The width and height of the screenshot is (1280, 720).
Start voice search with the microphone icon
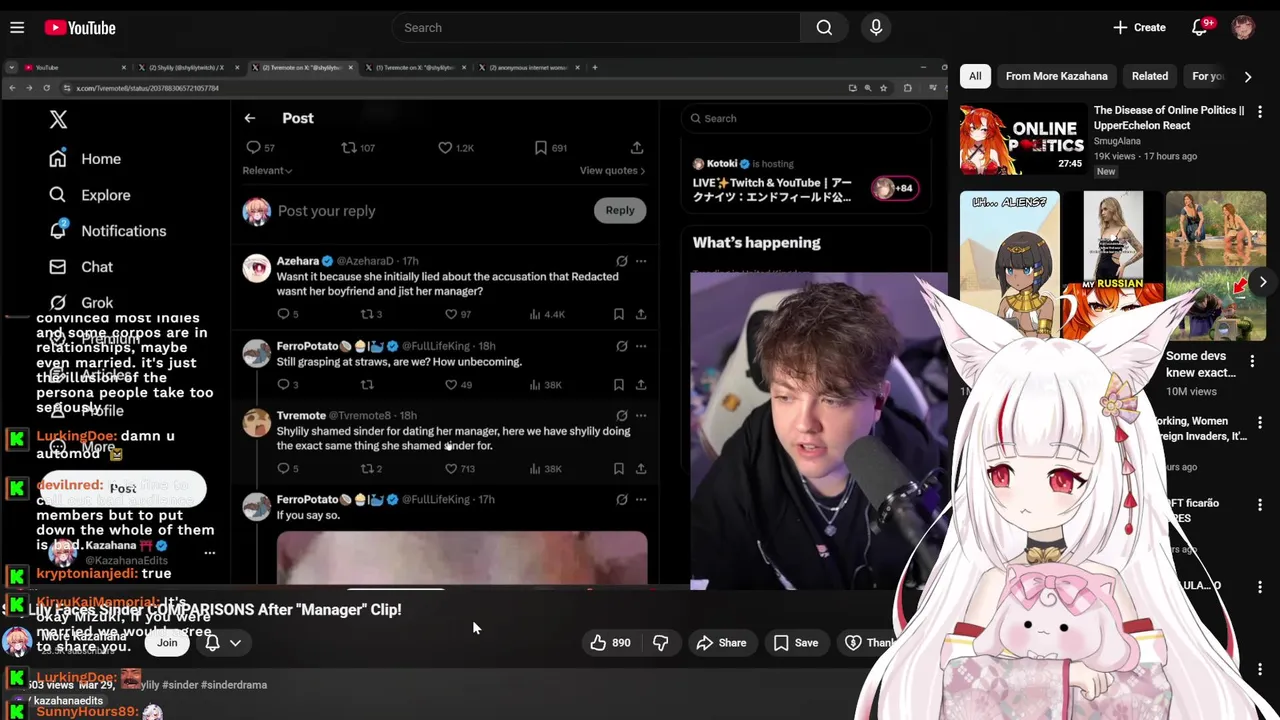pos(876,28)
